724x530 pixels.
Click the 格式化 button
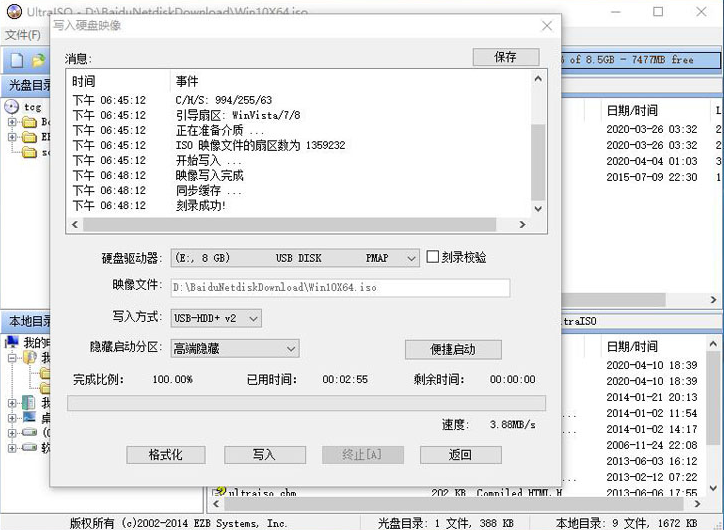pos(165,454)
